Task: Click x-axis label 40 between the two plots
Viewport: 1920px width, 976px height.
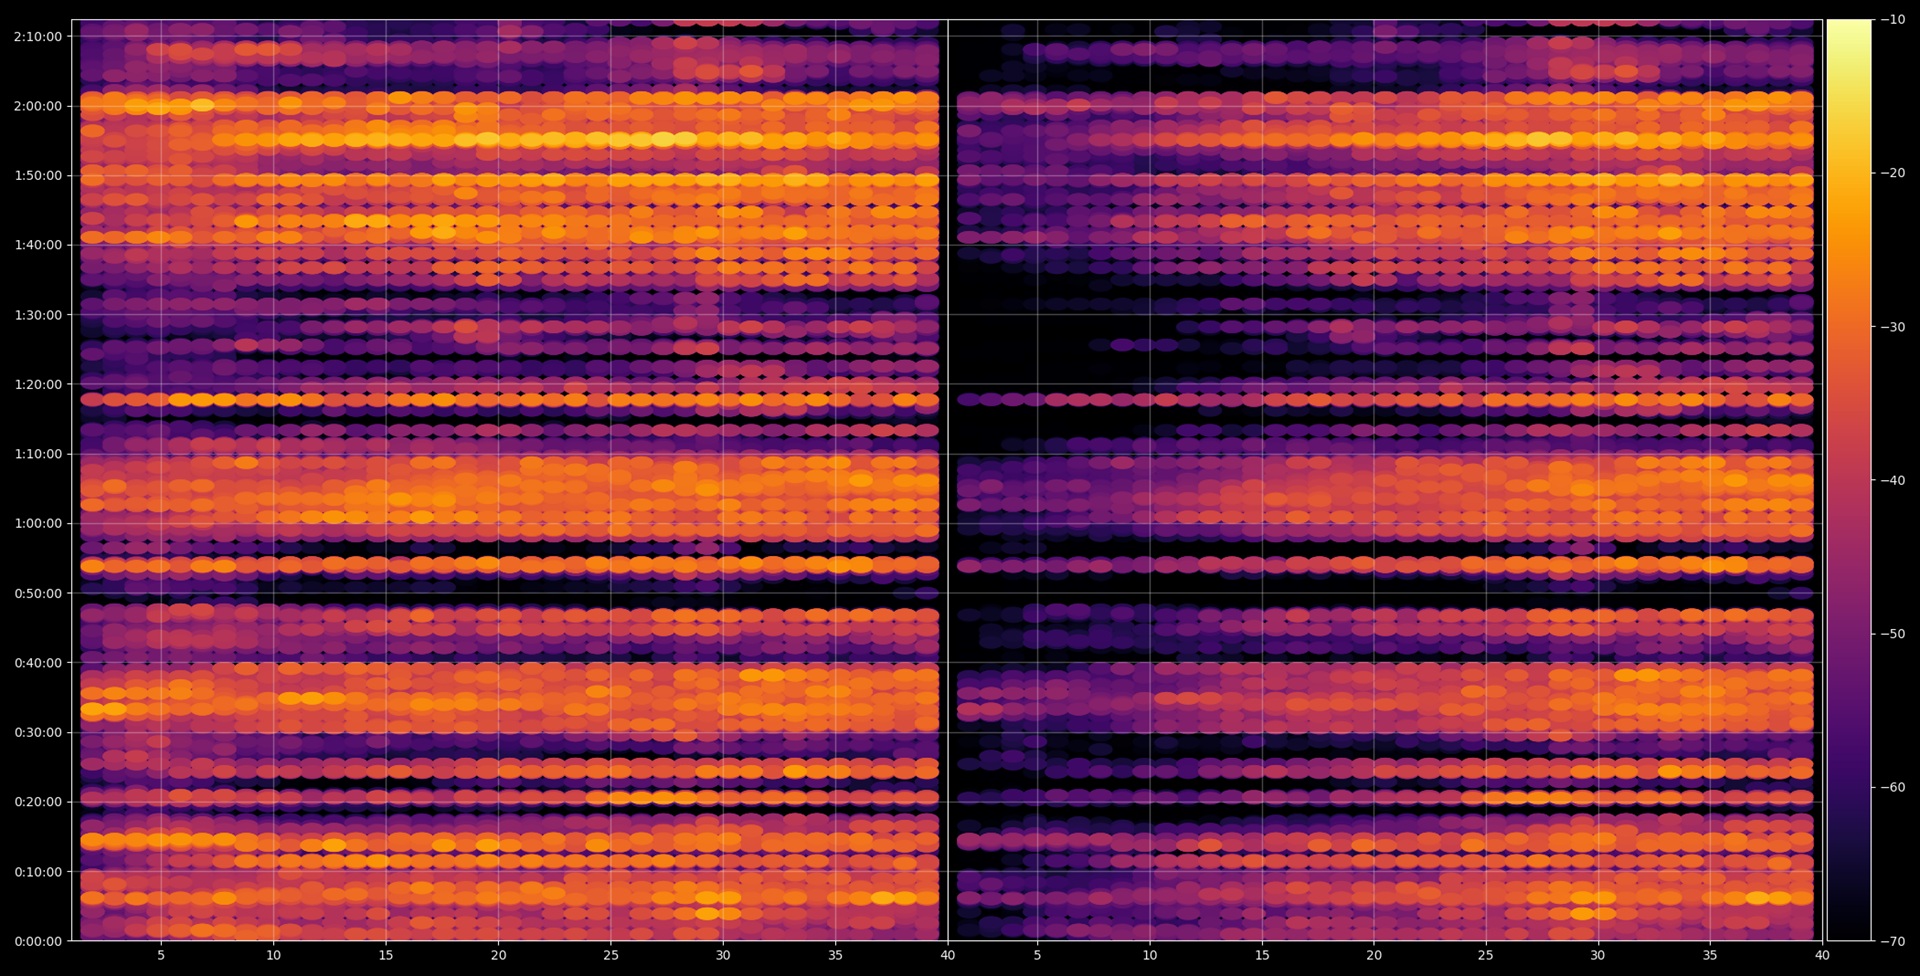Action: 948,955
